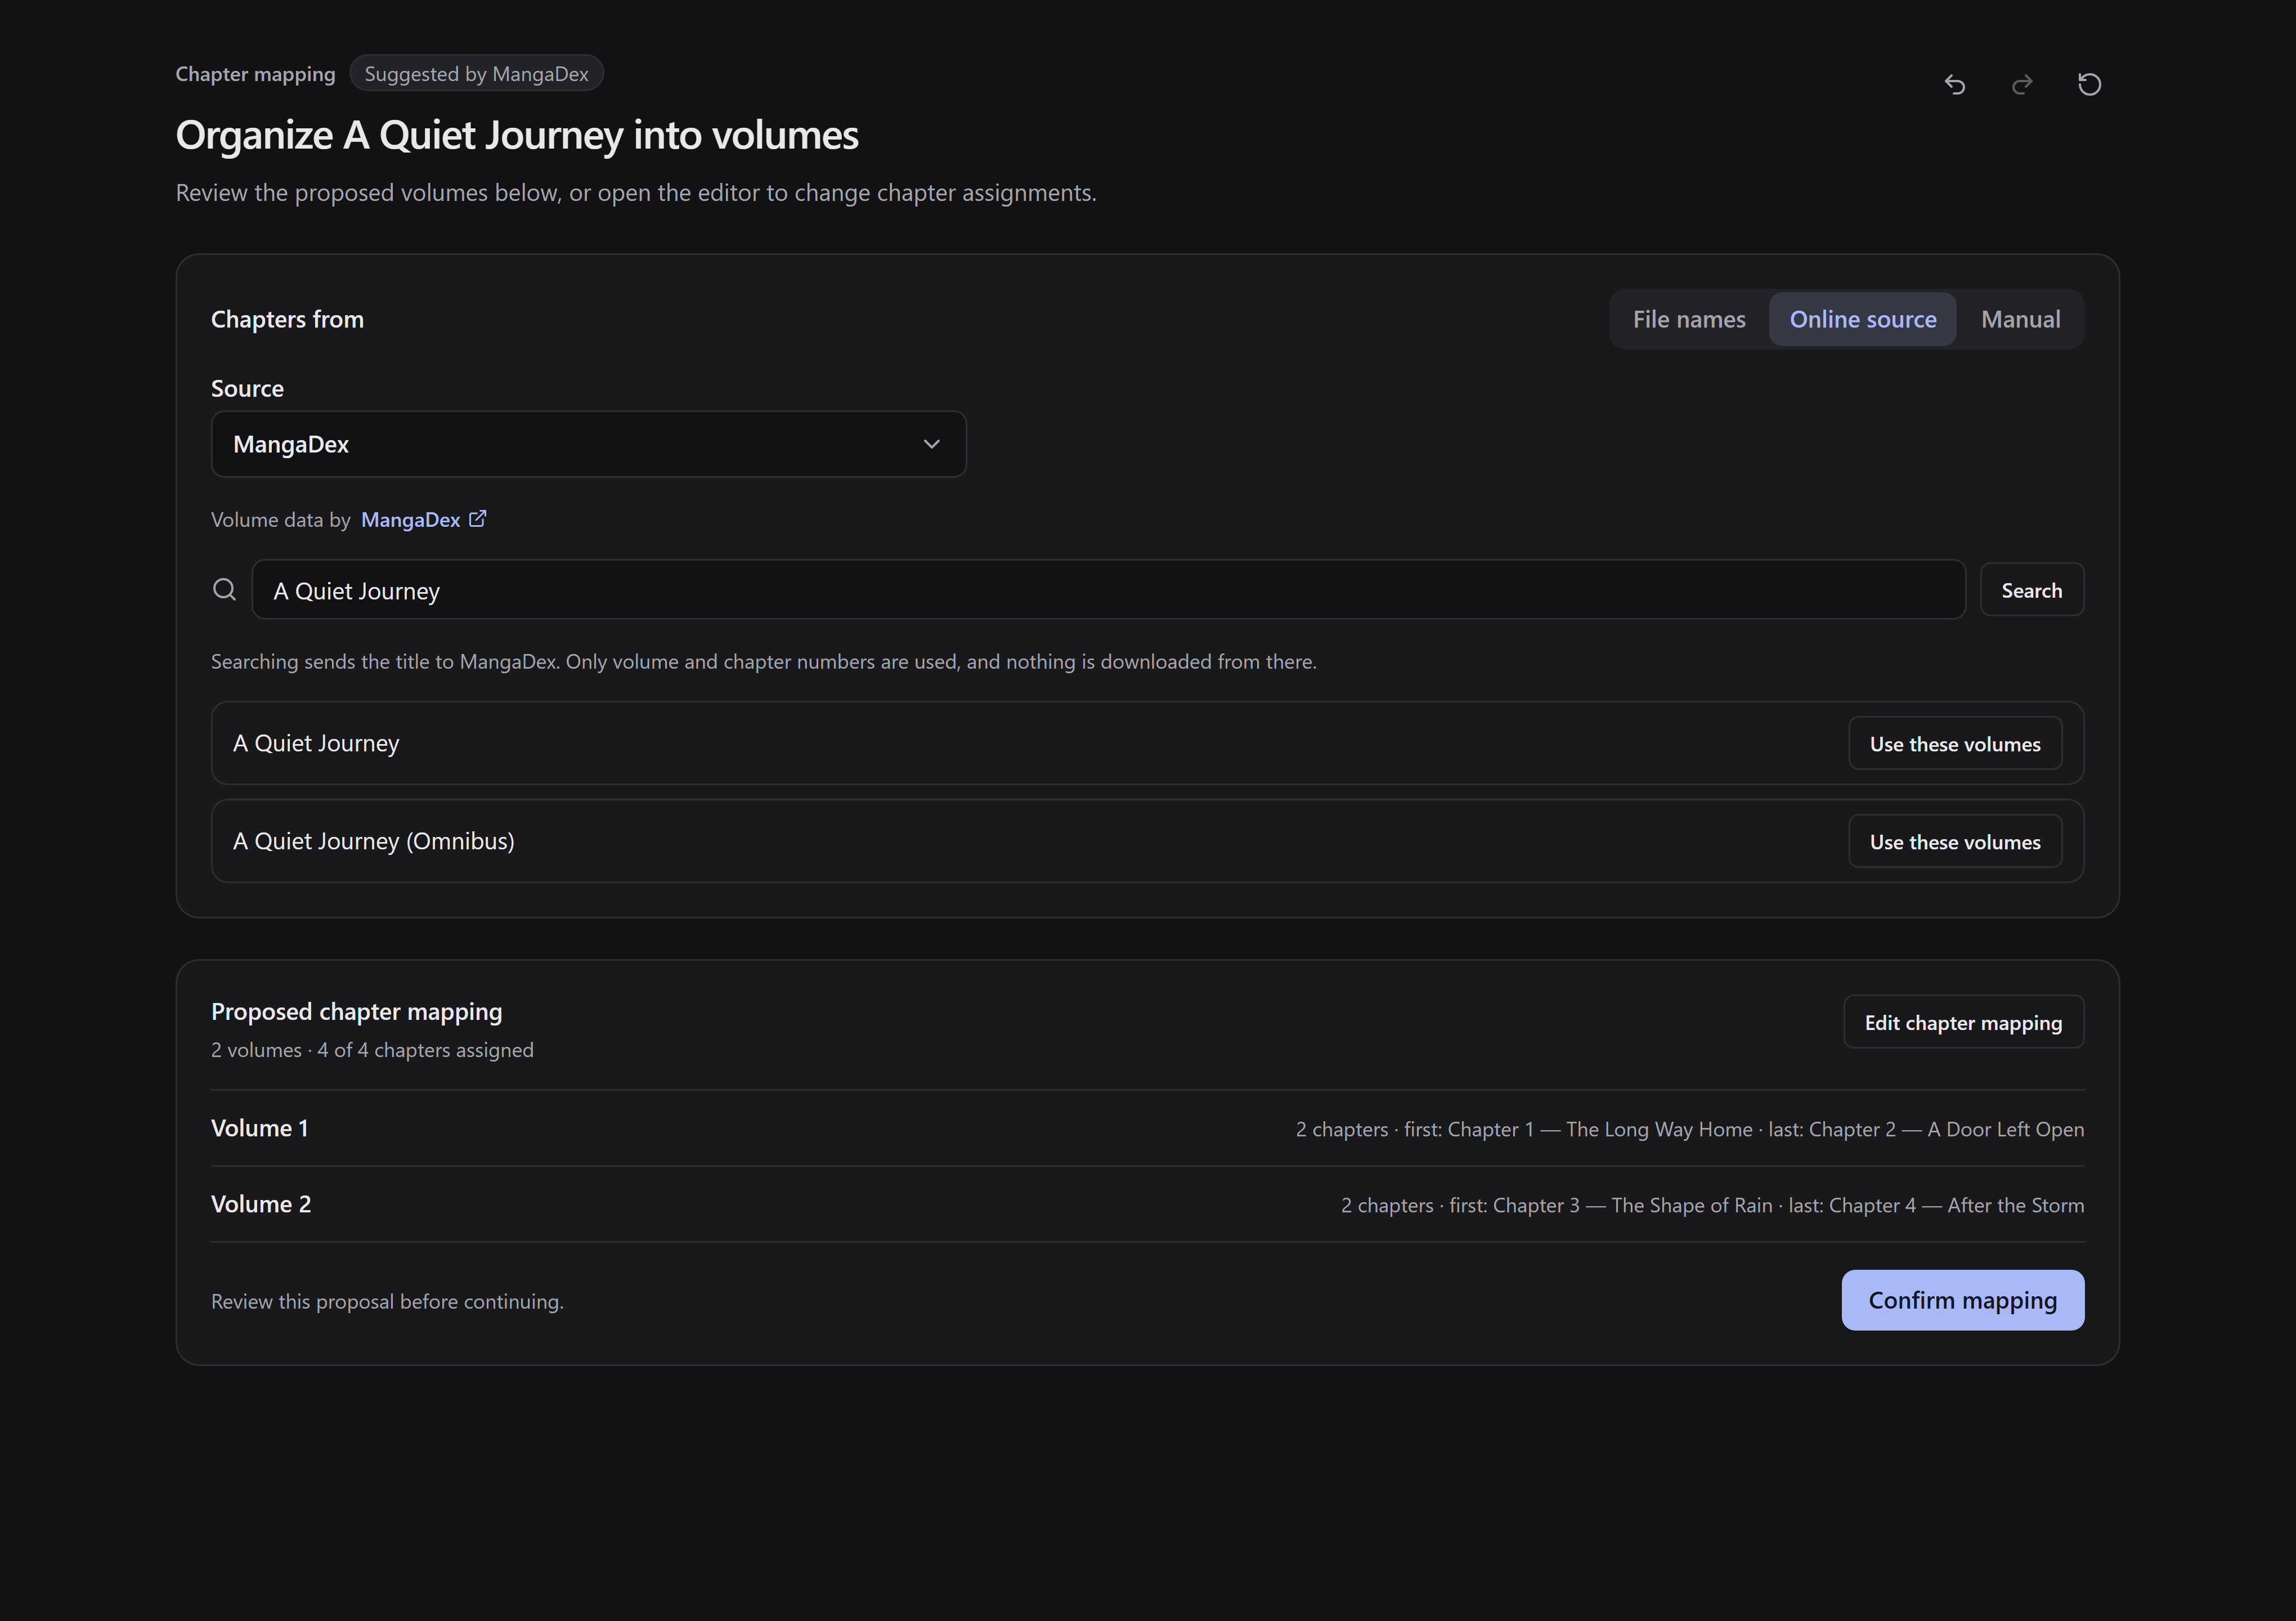The image size is (2296, 1621).
Task: Click the external link icon after MangaDex
Action: 478,518
